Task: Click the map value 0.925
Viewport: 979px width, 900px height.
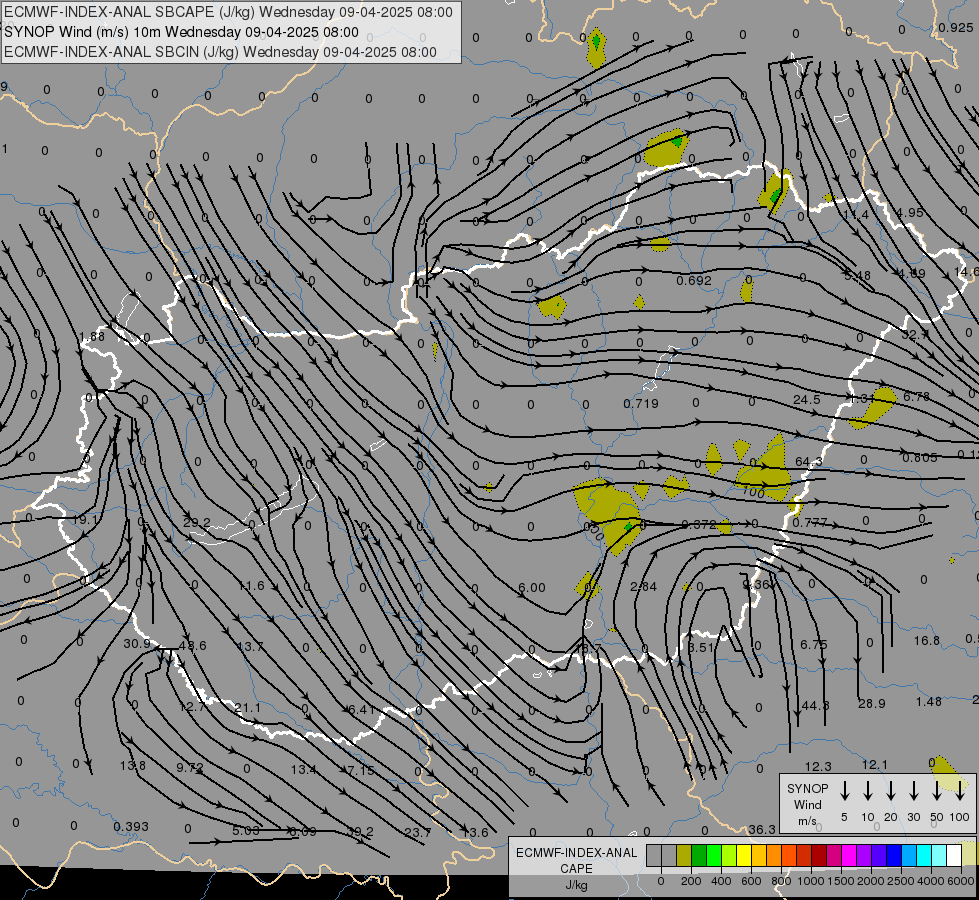Action: tap(955, 27)
